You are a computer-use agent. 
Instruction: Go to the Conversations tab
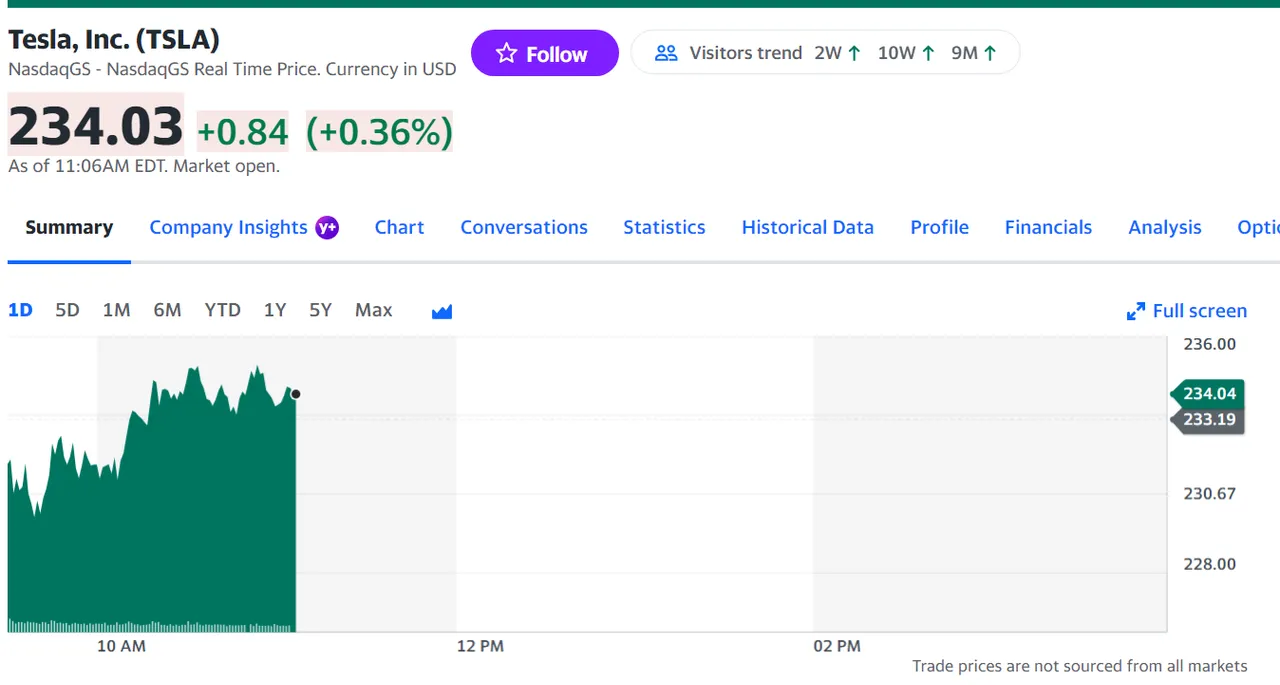[x=524, y=227]
